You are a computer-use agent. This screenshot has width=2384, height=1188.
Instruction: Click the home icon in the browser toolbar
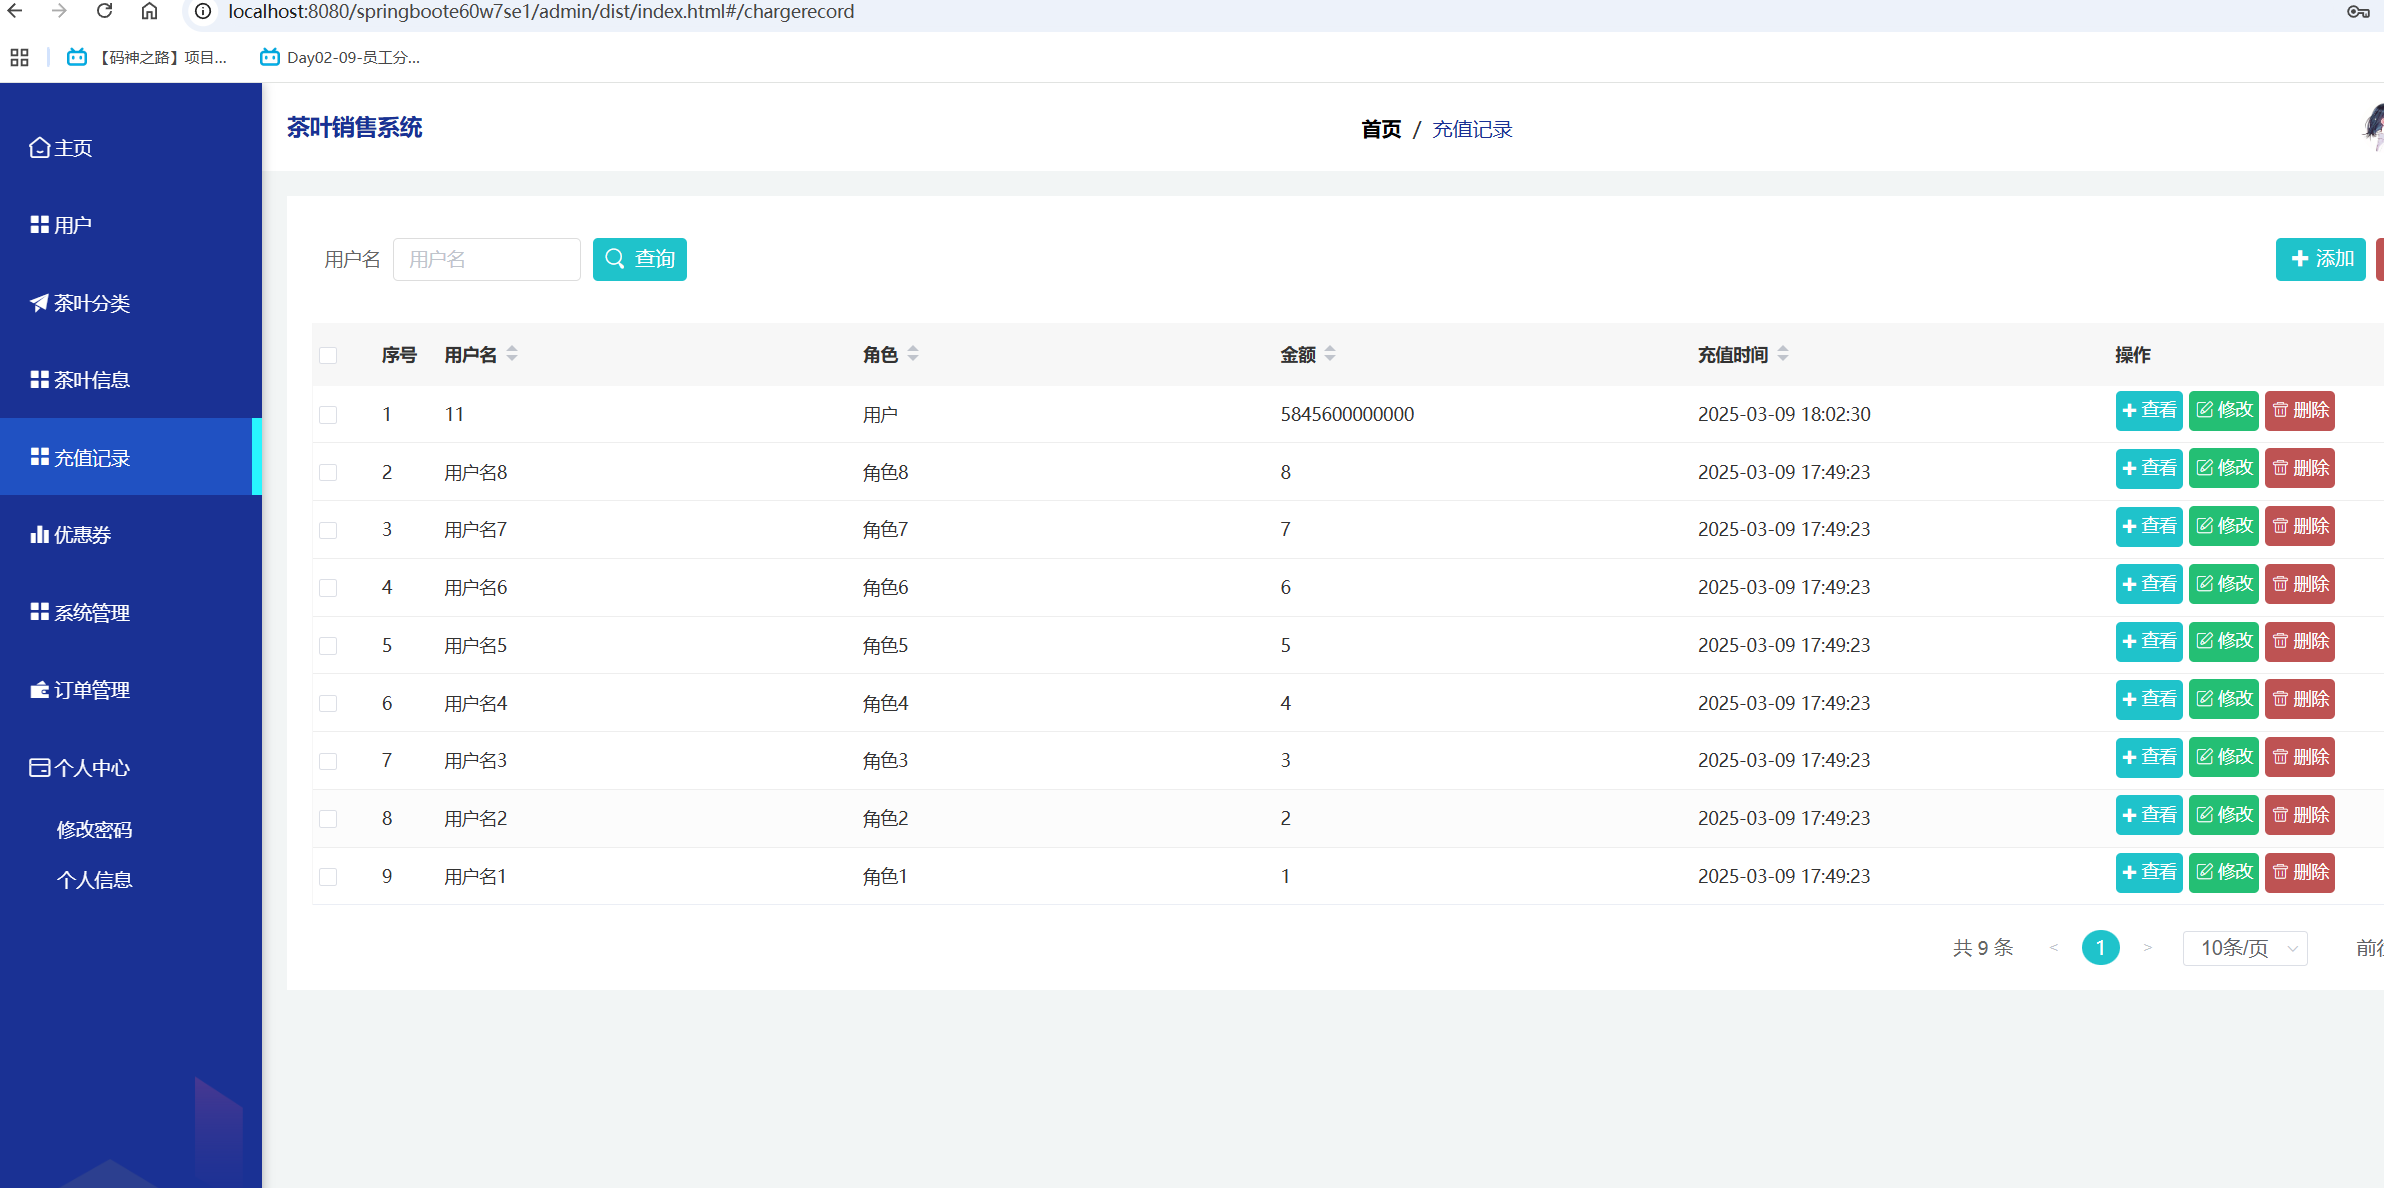(x=149, y=11)
